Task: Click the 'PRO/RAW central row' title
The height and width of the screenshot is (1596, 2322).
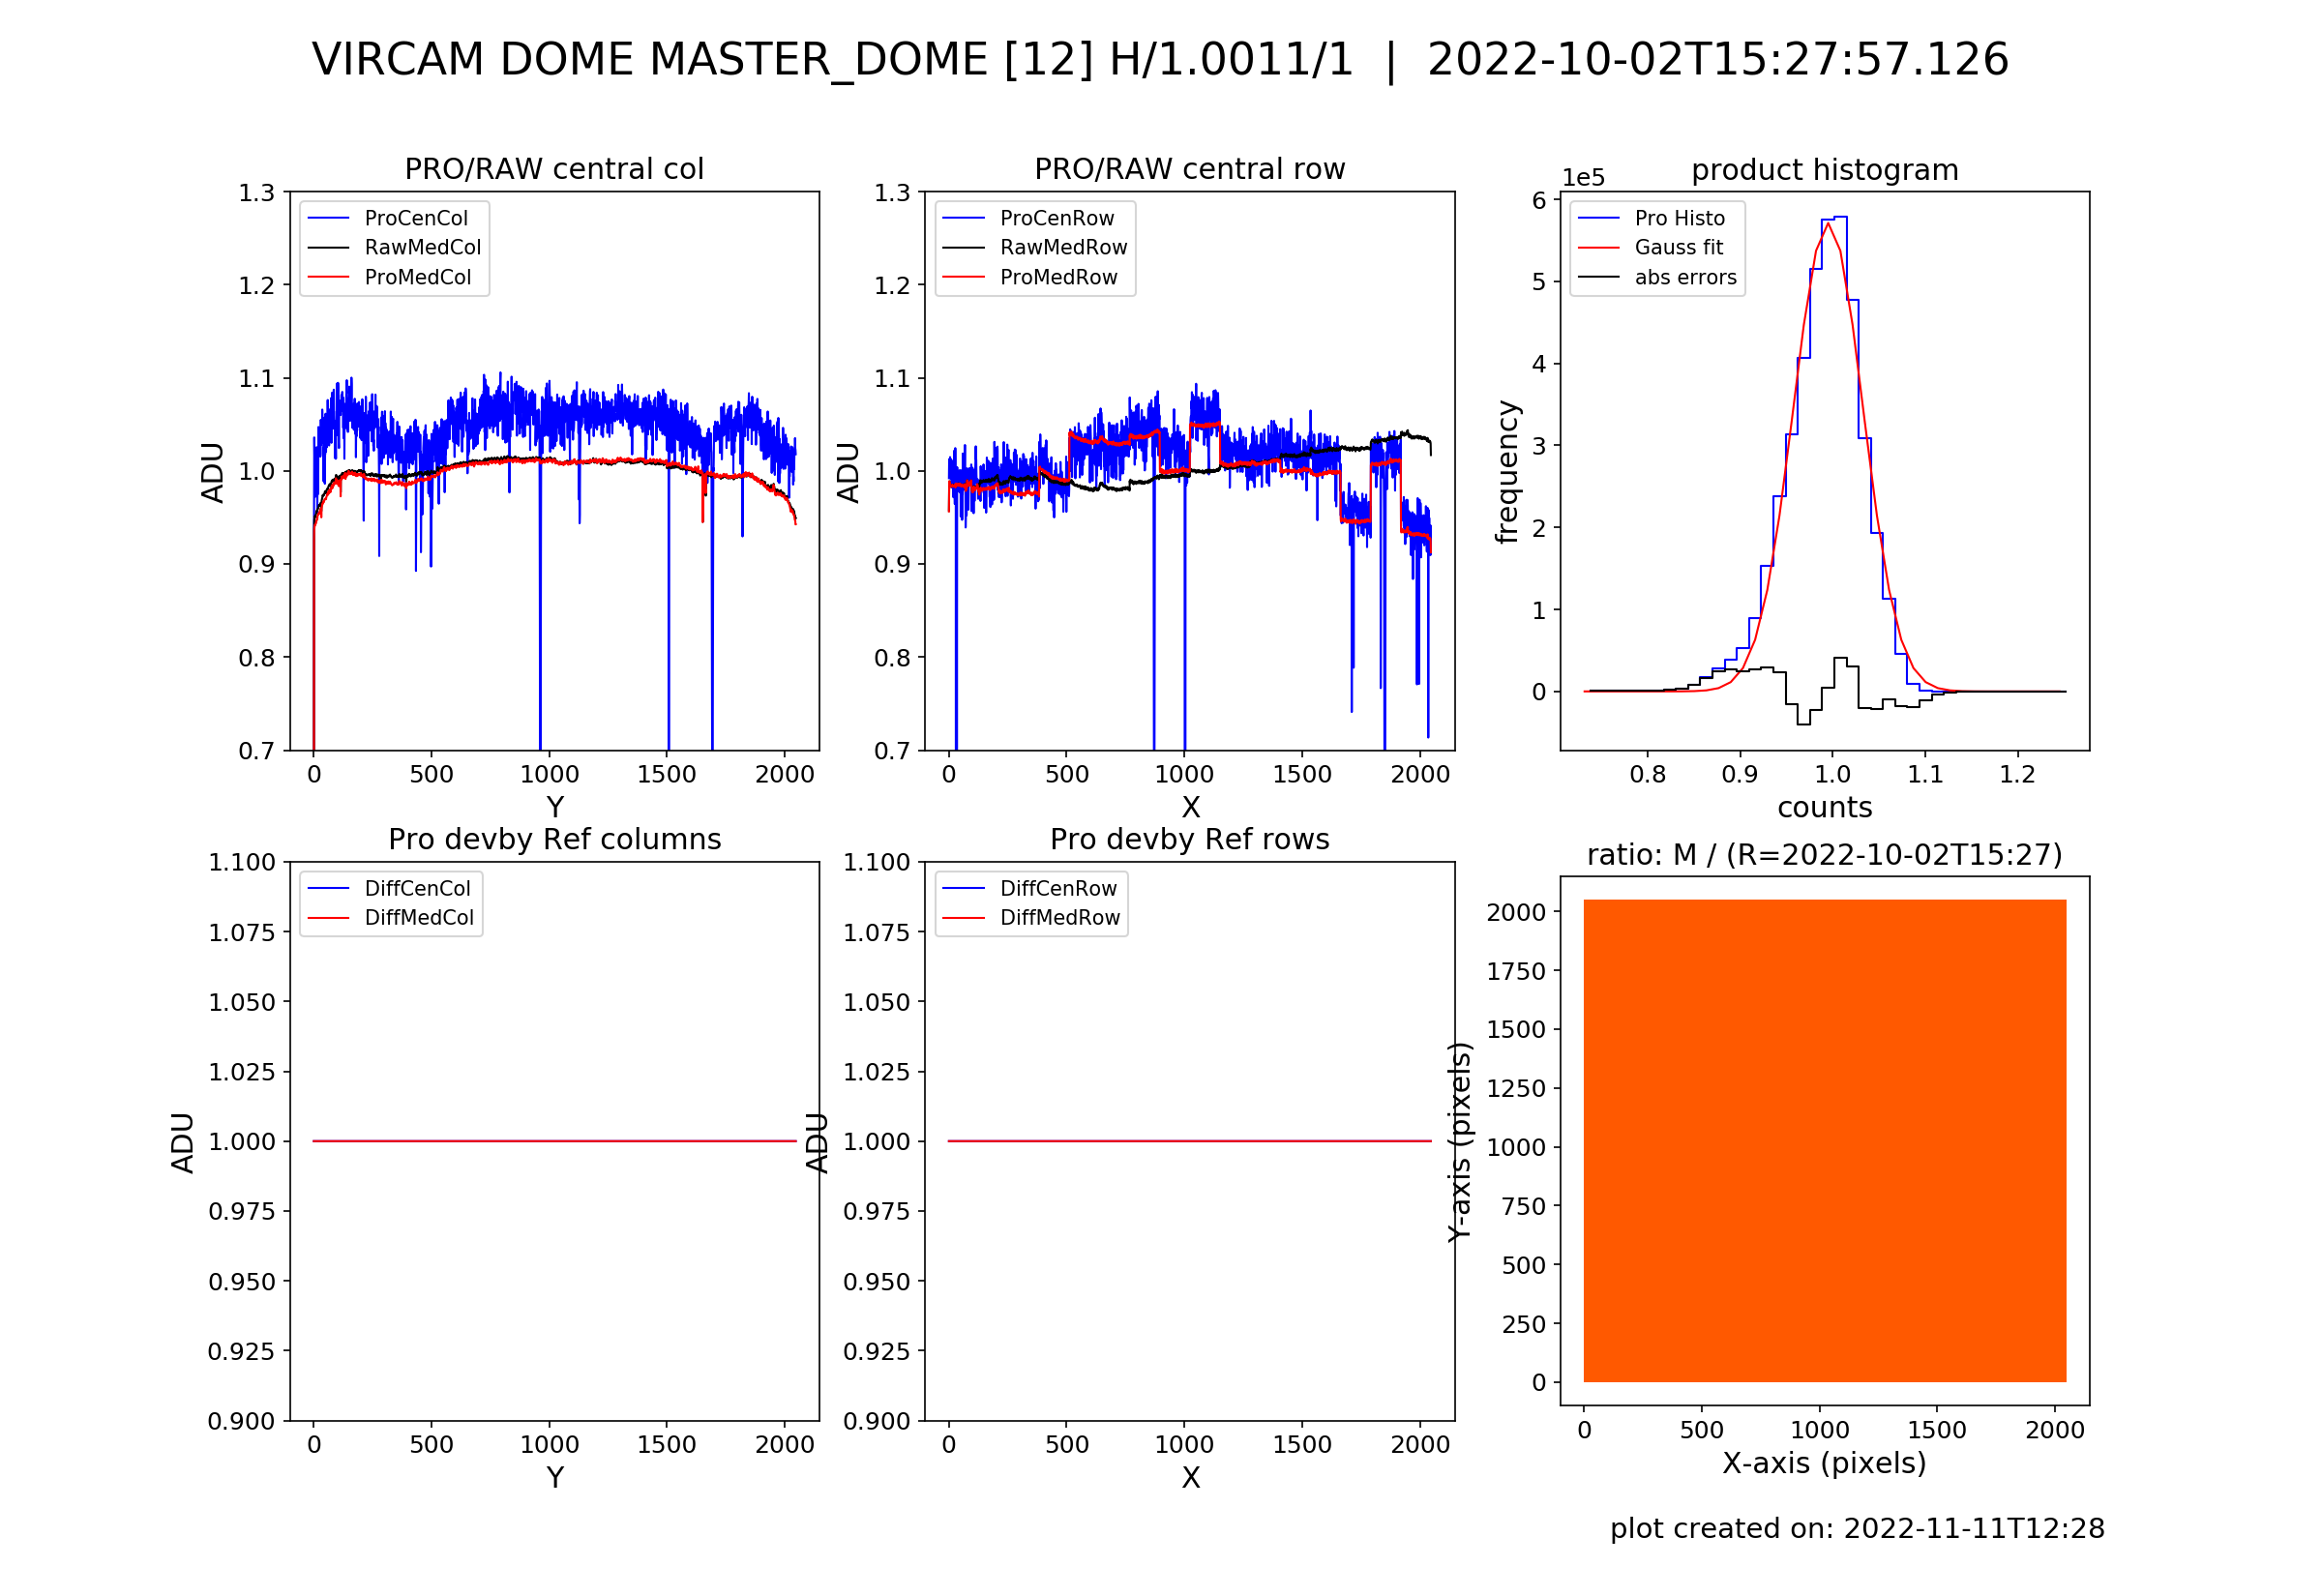Action: tap(1189, 169)
